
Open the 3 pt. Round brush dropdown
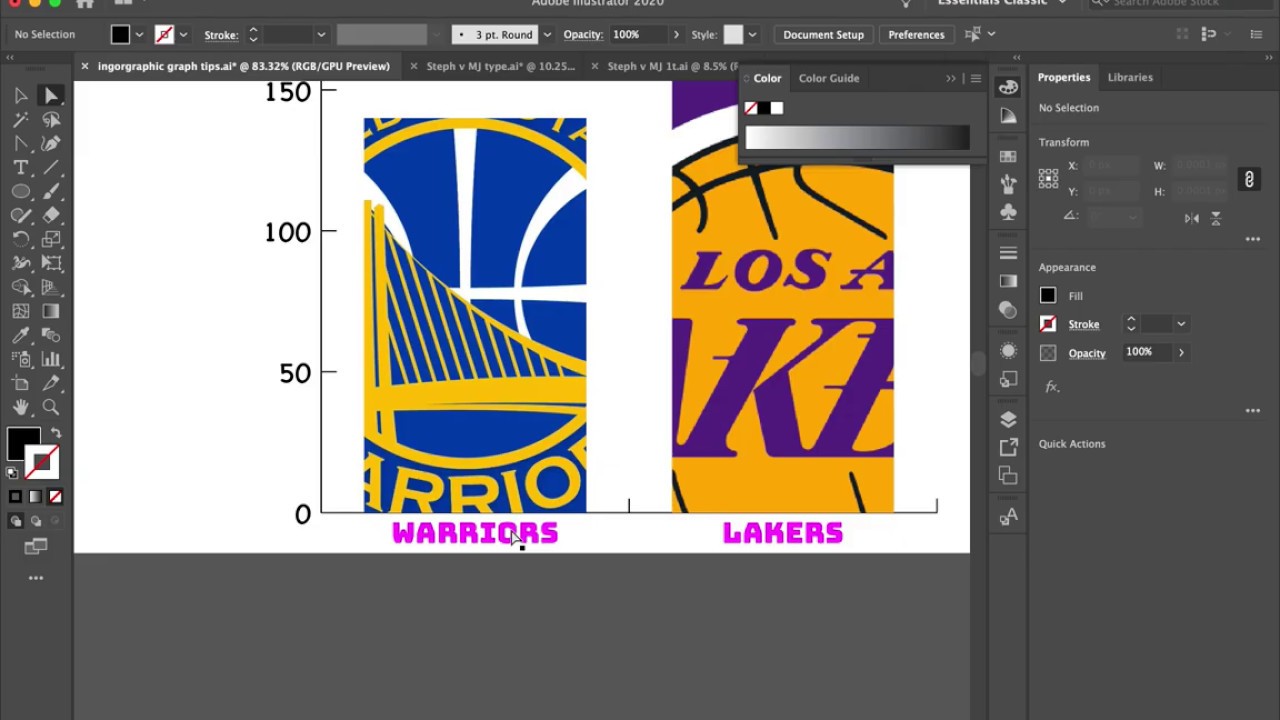547,35
